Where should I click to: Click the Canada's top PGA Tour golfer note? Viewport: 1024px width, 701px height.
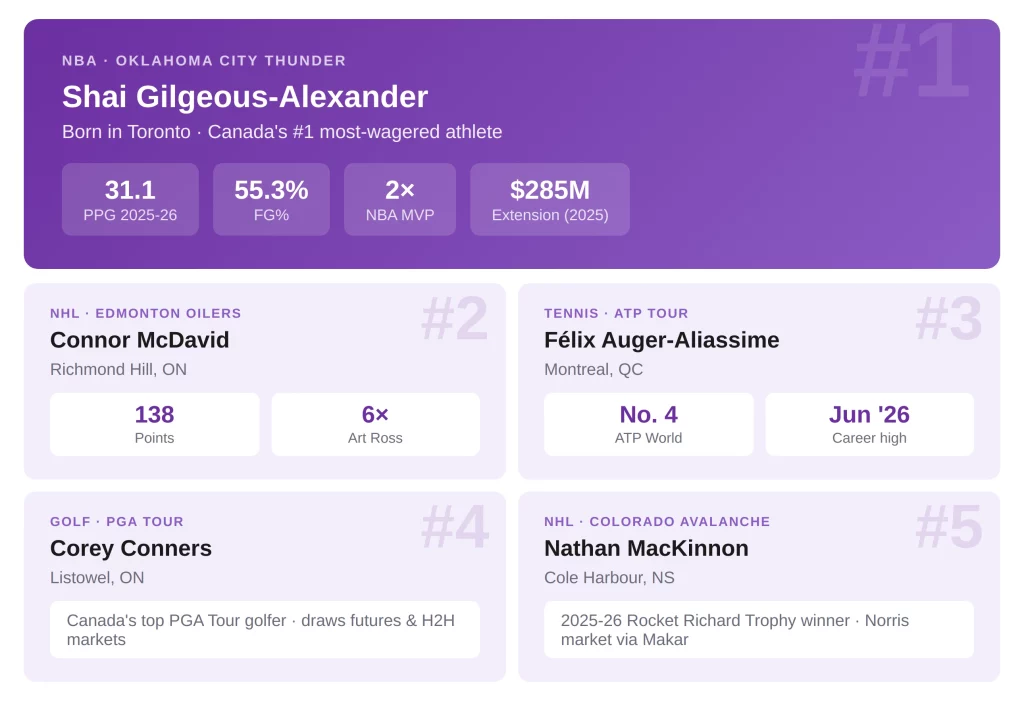(265, 630)
